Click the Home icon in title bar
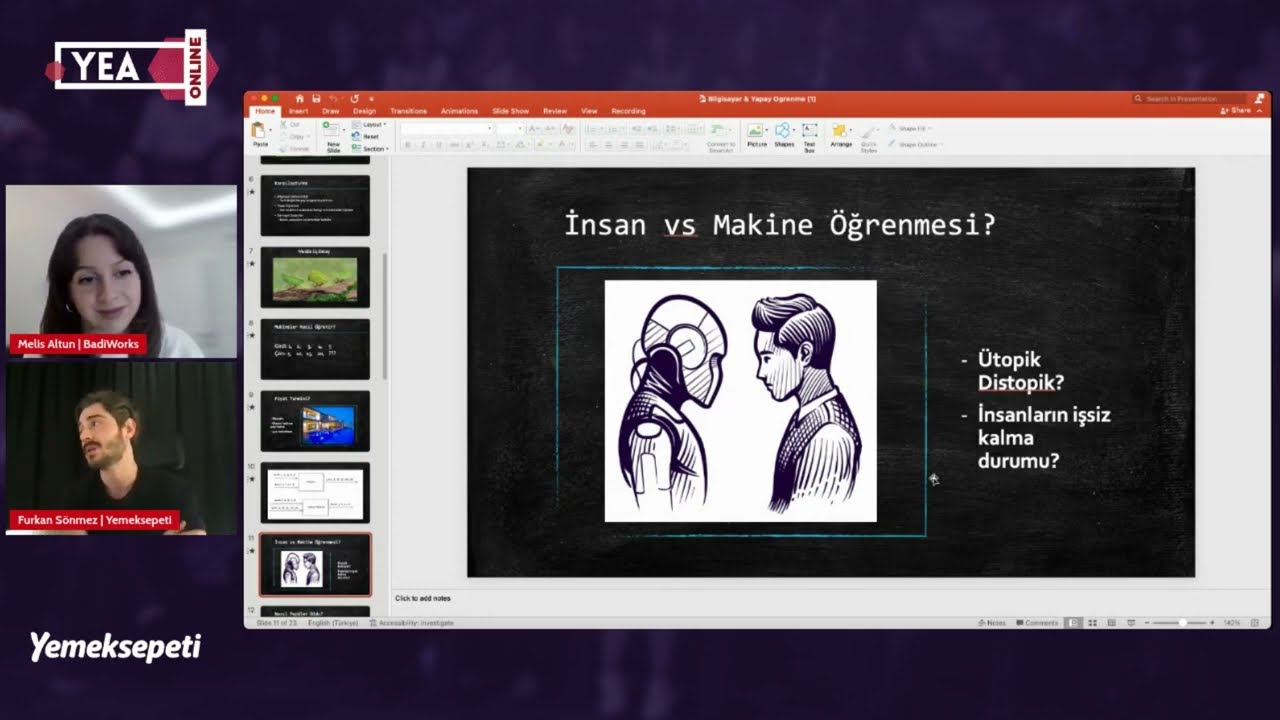The width and height of the screenshot is (1280, 720). [300, 98]
